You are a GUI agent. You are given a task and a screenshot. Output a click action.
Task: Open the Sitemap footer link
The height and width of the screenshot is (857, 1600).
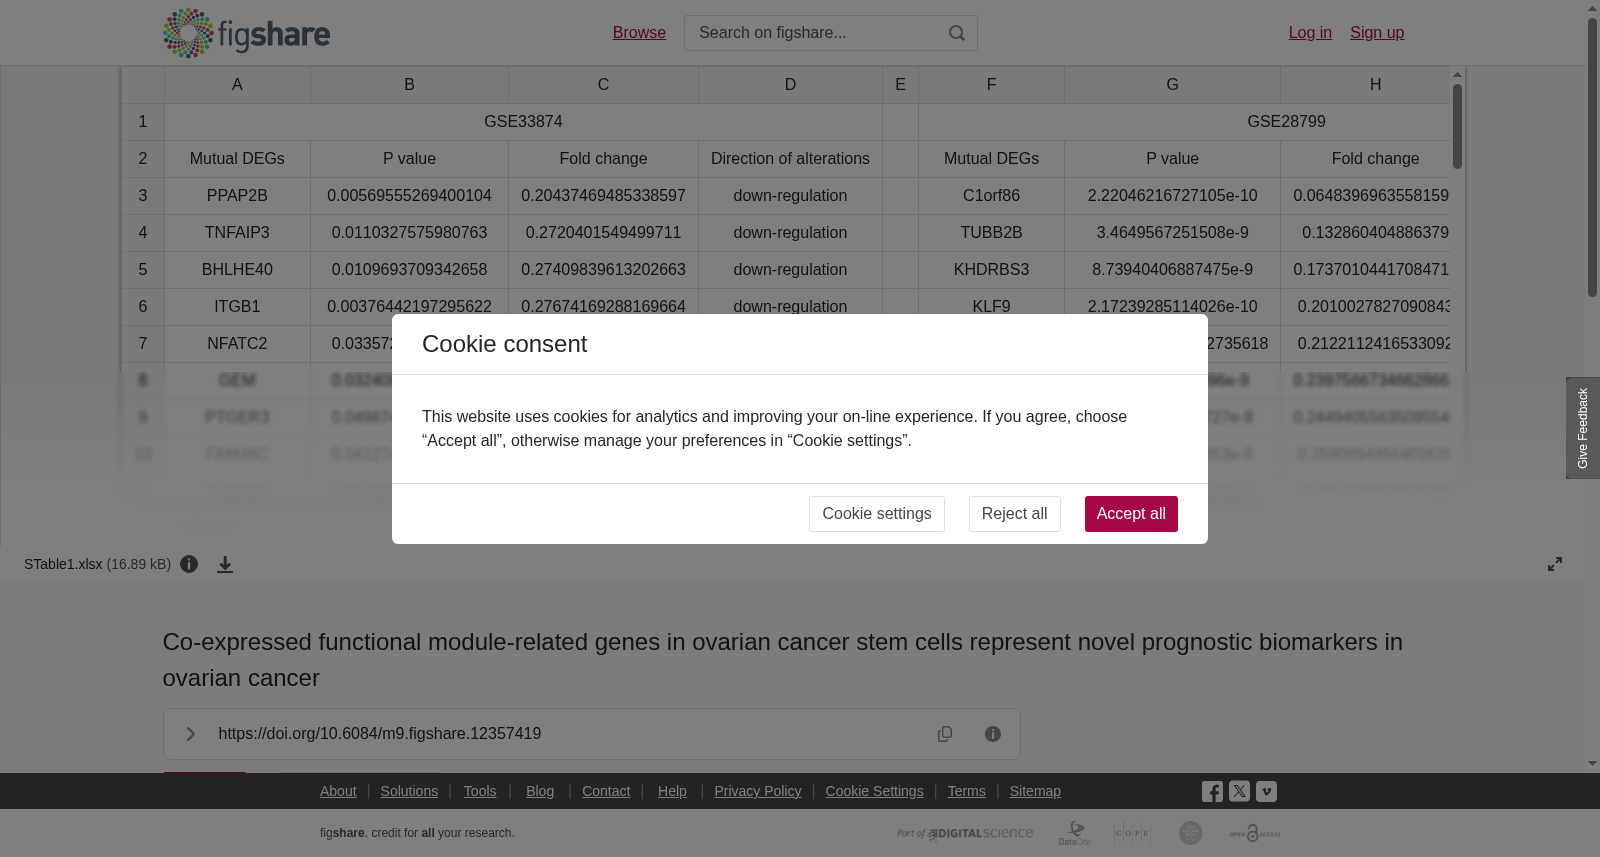pos(1035,791)
